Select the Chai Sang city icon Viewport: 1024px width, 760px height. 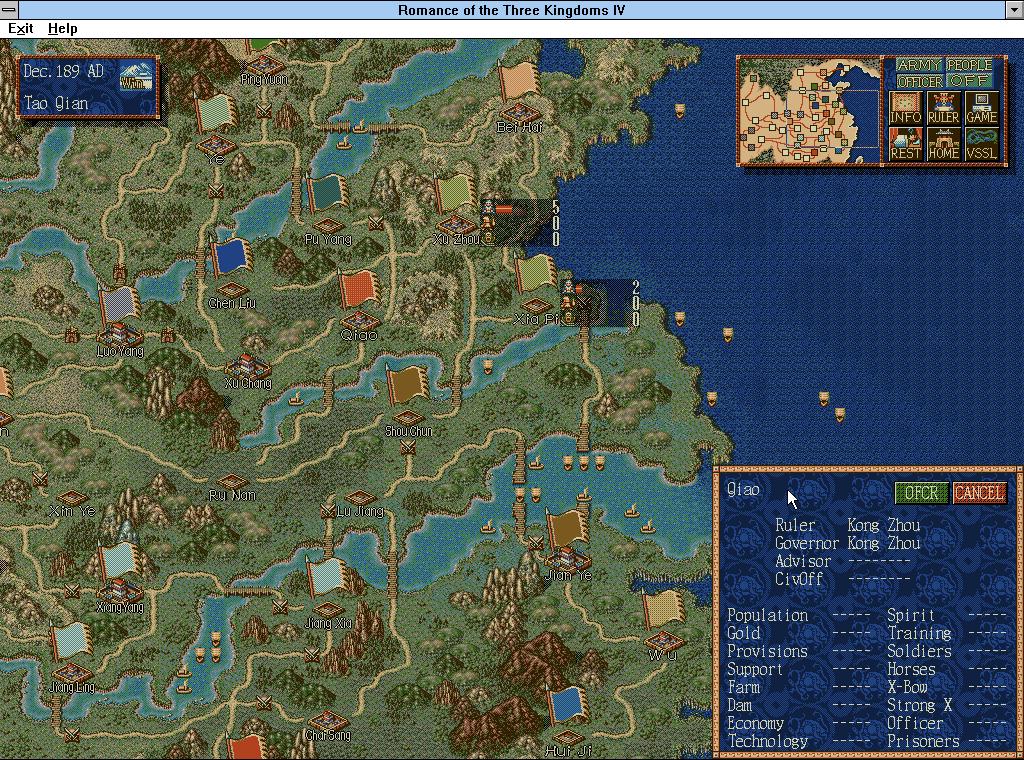click(328, 721)
